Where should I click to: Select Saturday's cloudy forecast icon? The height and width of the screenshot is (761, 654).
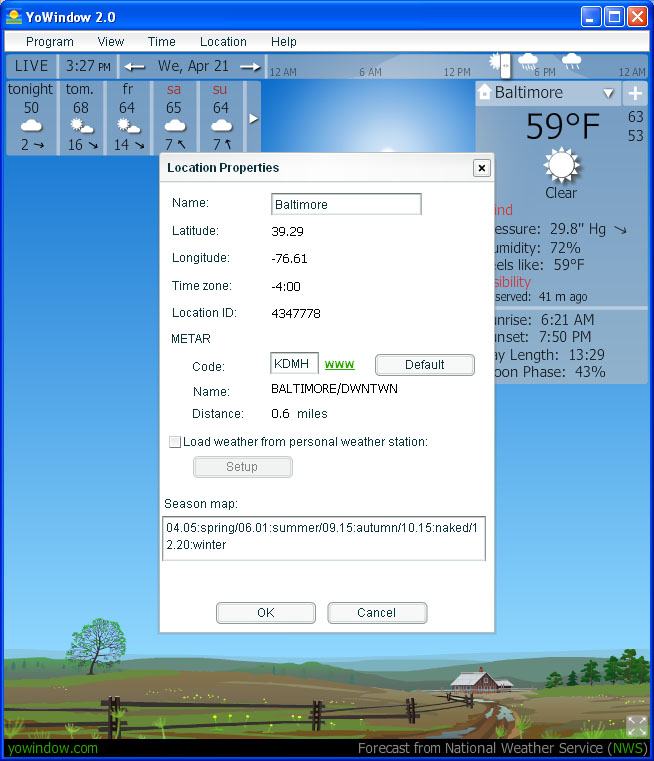(175, 126)
